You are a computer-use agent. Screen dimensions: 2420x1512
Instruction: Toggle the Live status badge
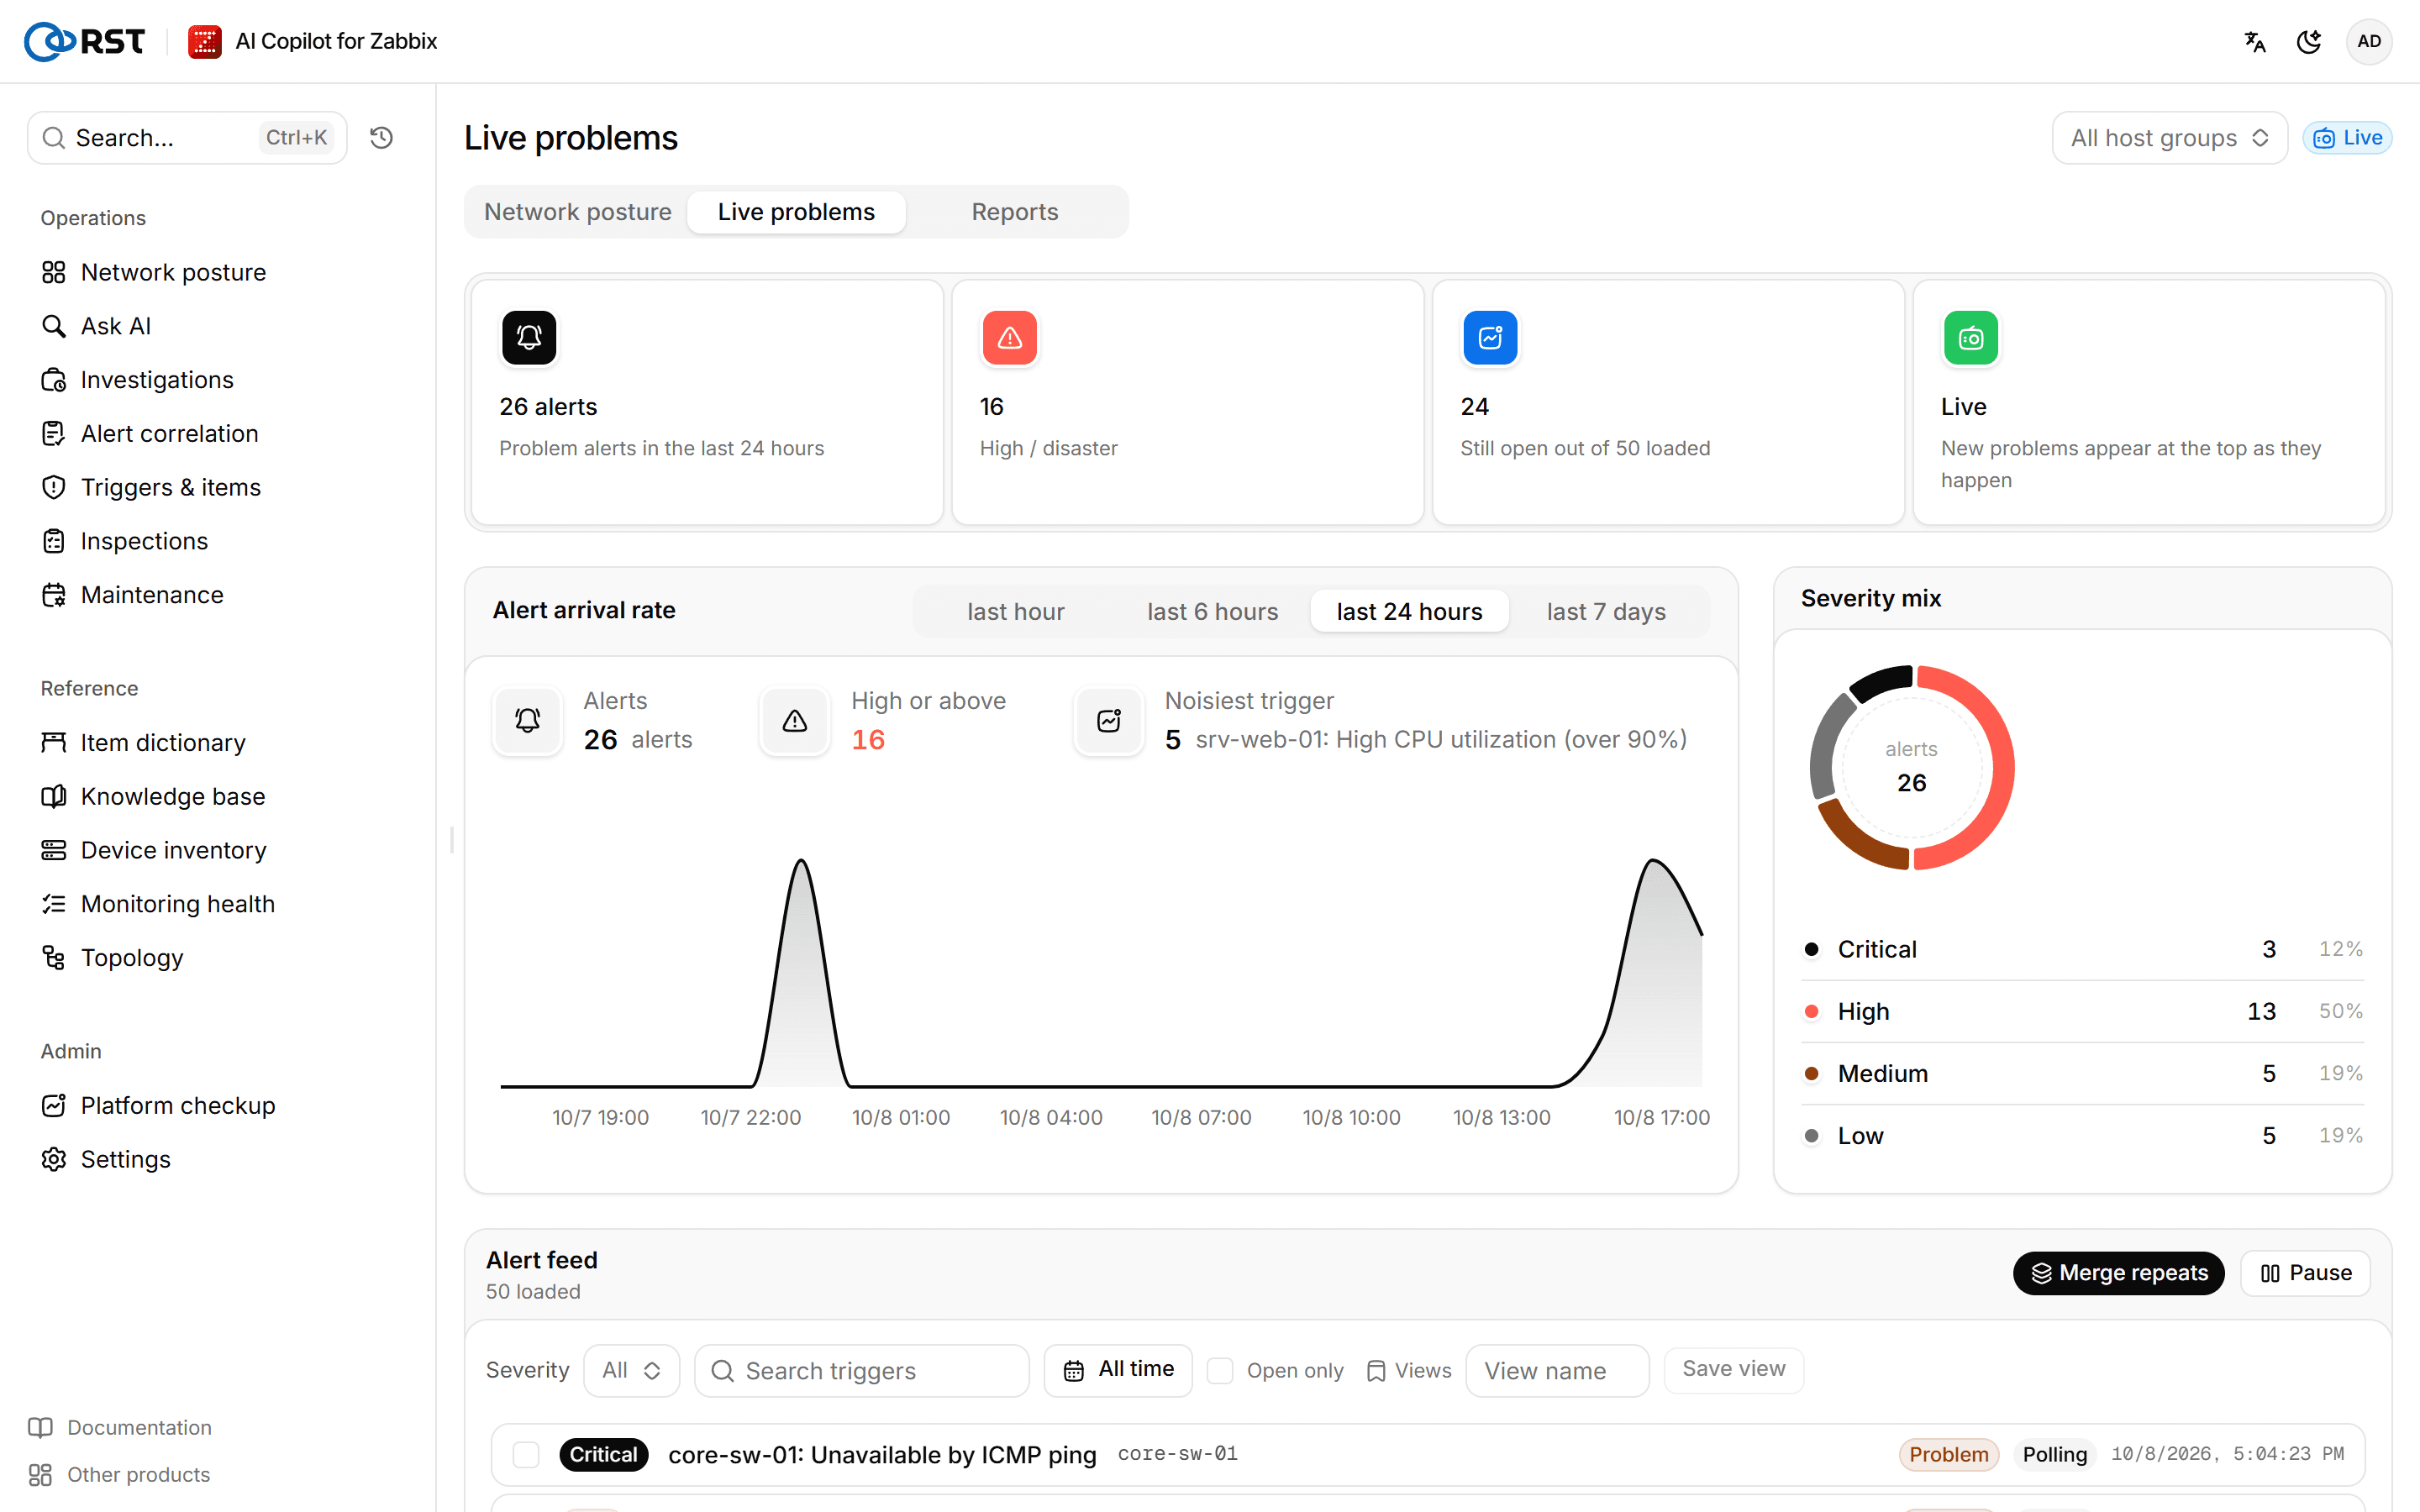(2347, 138)
